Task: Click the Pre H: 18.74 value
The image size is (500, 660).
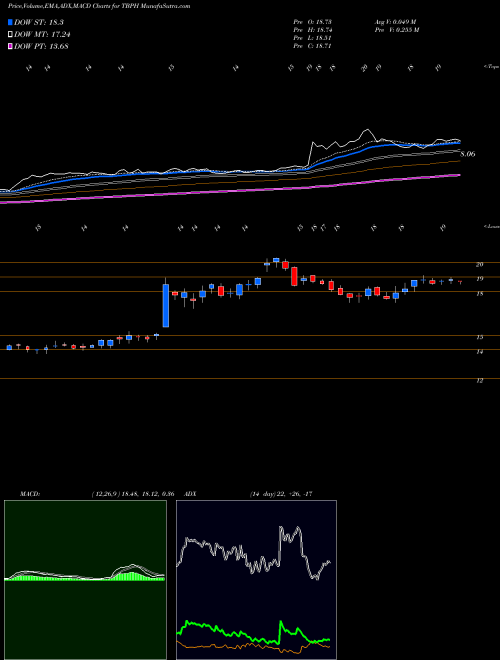Action: pyautogui.click(x=313, y=30)
